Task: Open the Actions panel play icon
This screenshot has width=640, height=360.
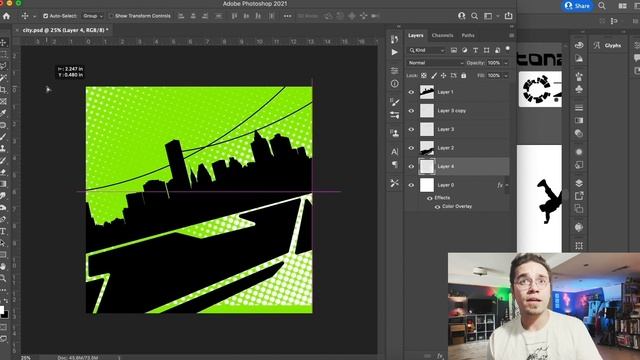Action: [394, 52]
